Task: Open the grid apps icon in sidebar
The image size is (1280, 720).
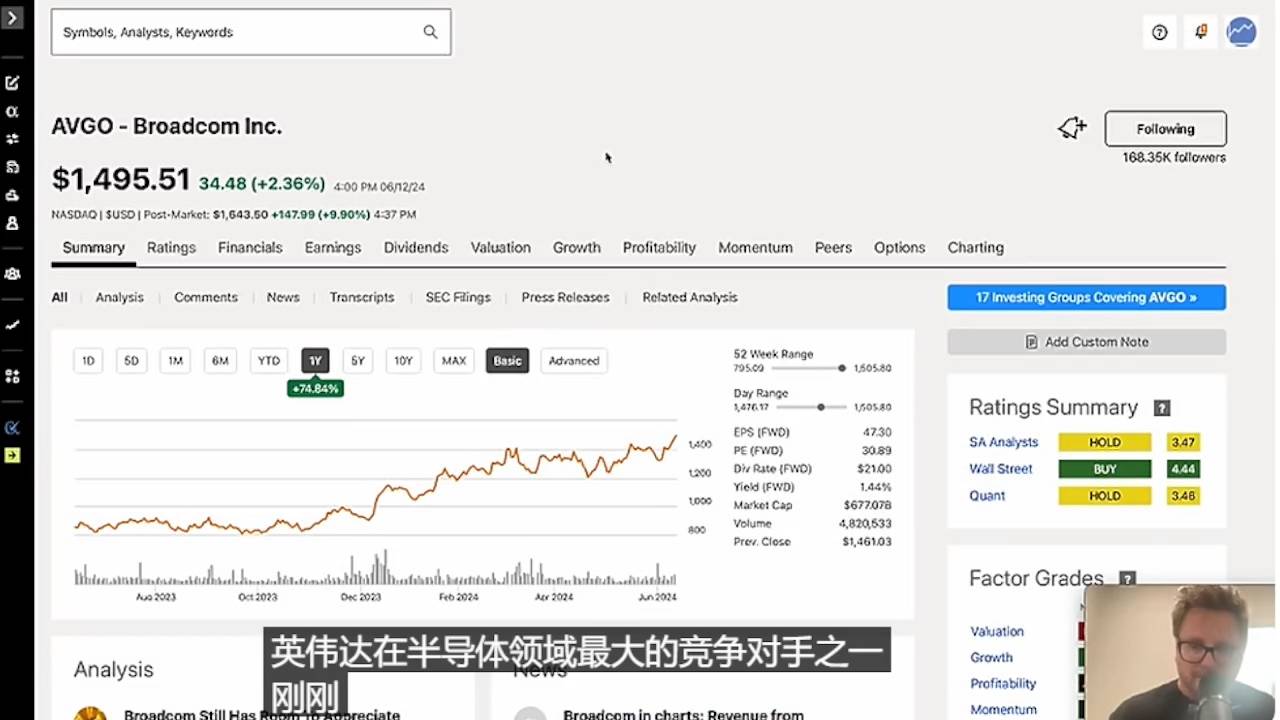Action: pyautogui.click(x=12, y=376)
